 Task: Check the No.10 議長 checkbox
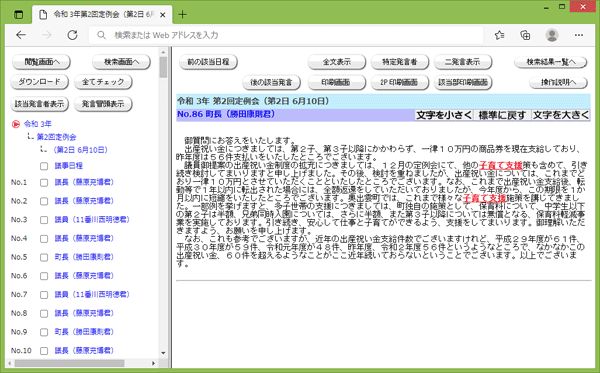(x=44, y=351)
